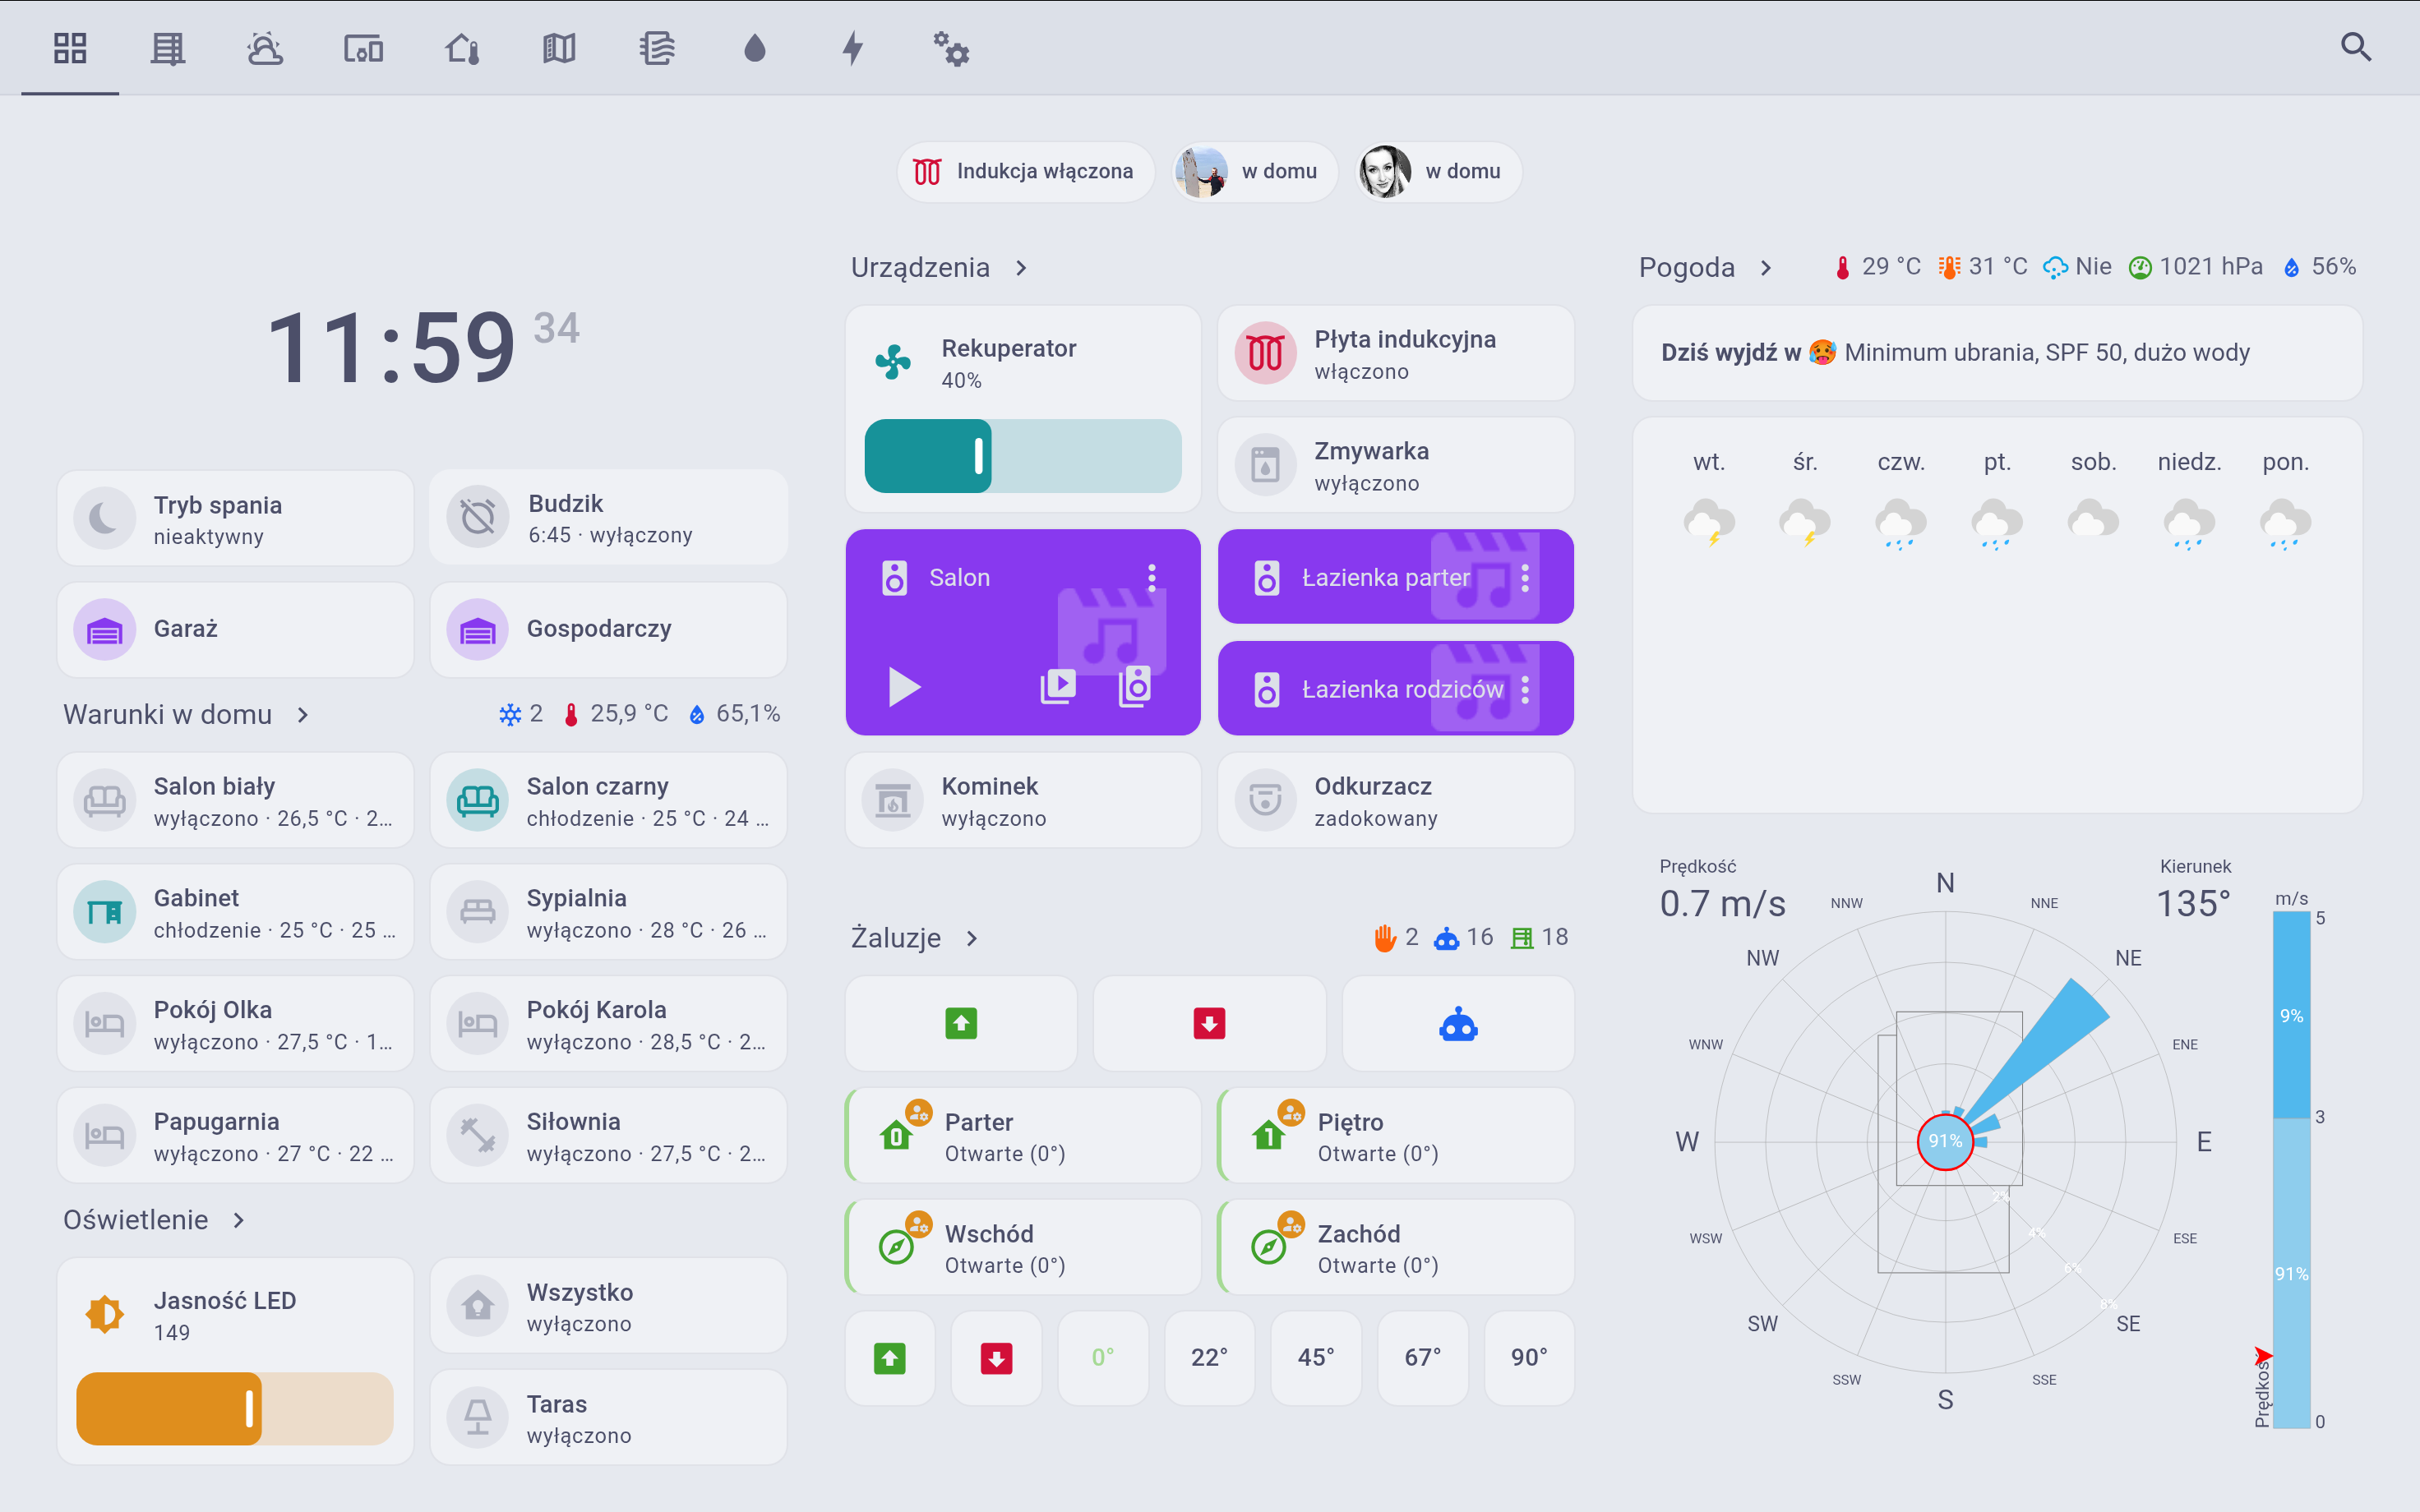
Task: Open Salon speaker three-dot menu
Action: coord(1152,577)
